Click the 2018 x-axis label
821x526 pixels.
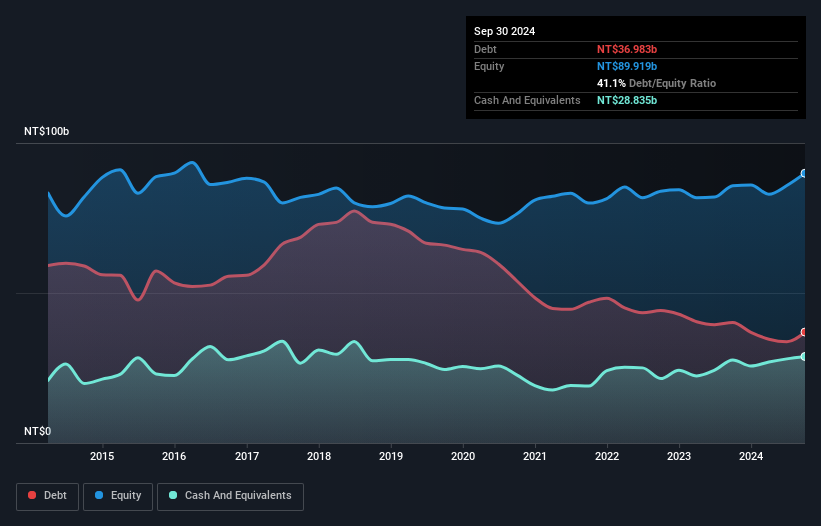coord(319,456)
